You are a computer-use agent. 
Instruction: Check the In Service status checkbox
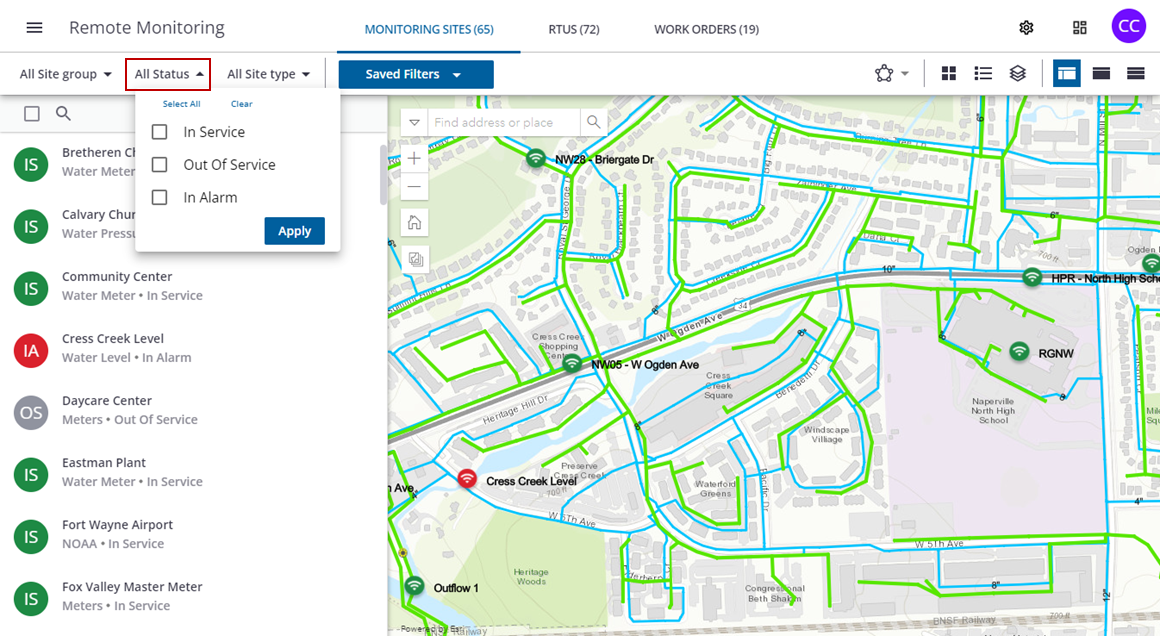coord(159,132)
